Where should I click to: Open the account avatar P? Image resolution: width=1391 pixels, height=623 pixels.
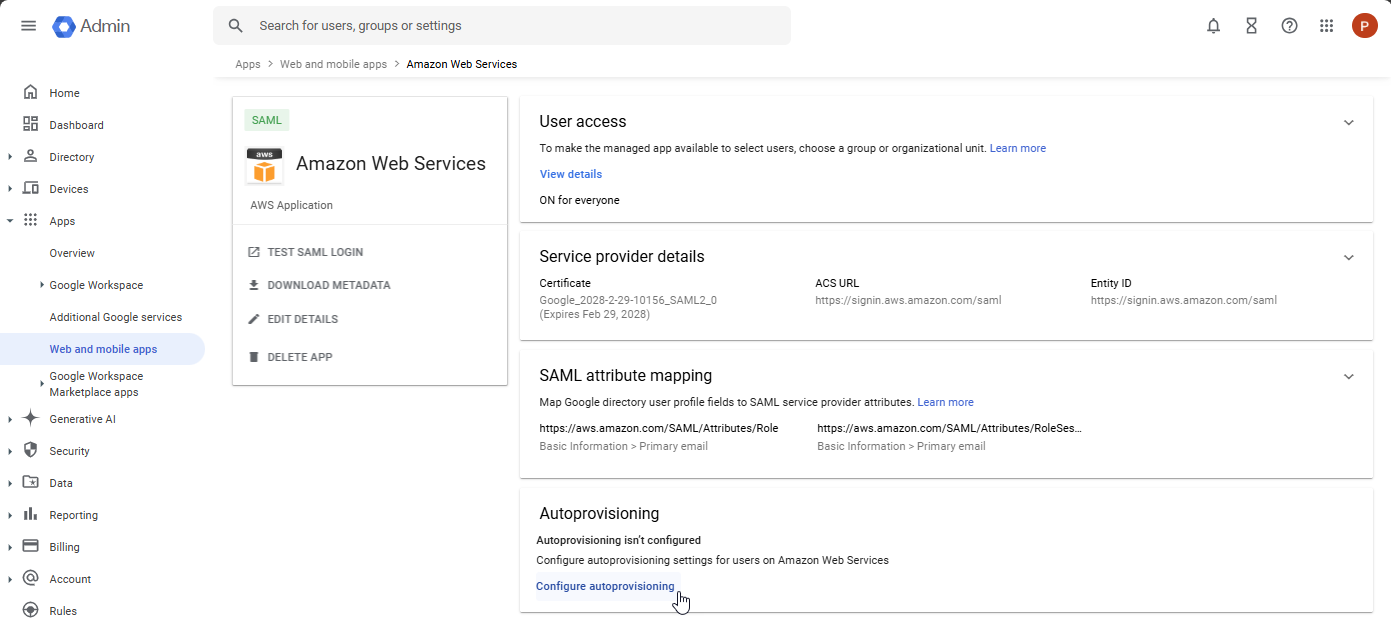1365,26
